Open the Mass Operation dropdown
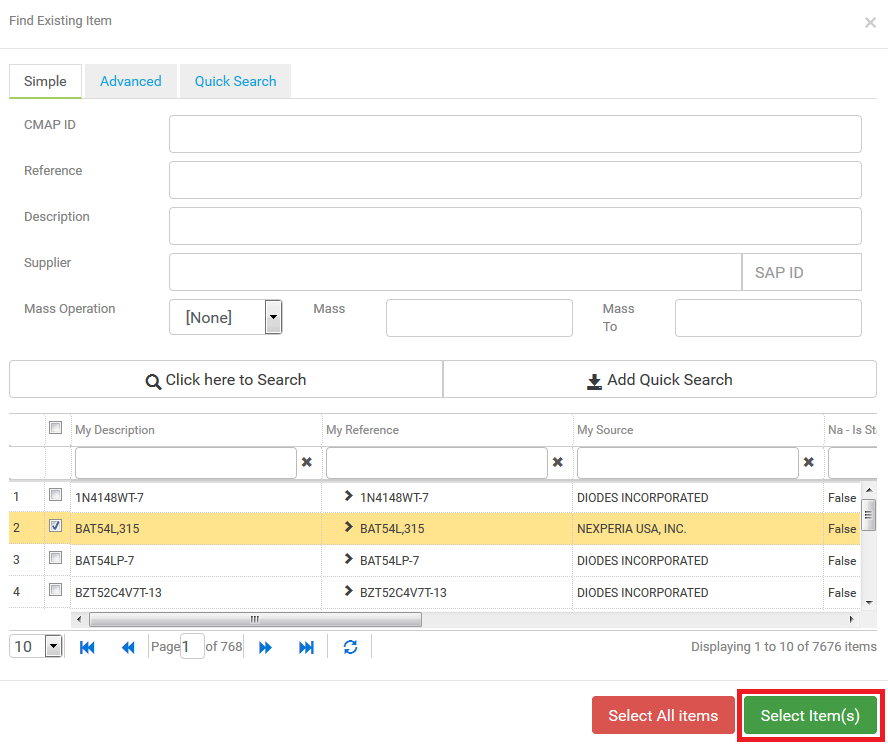888x746 pixels. [x=273, y=317]
